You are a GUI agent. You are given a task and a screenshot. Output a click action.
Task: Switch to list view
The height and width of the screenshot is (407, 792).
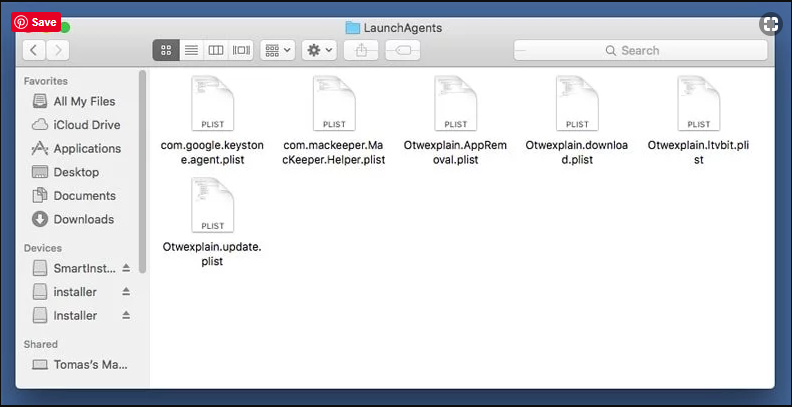(x=191, y=50)
